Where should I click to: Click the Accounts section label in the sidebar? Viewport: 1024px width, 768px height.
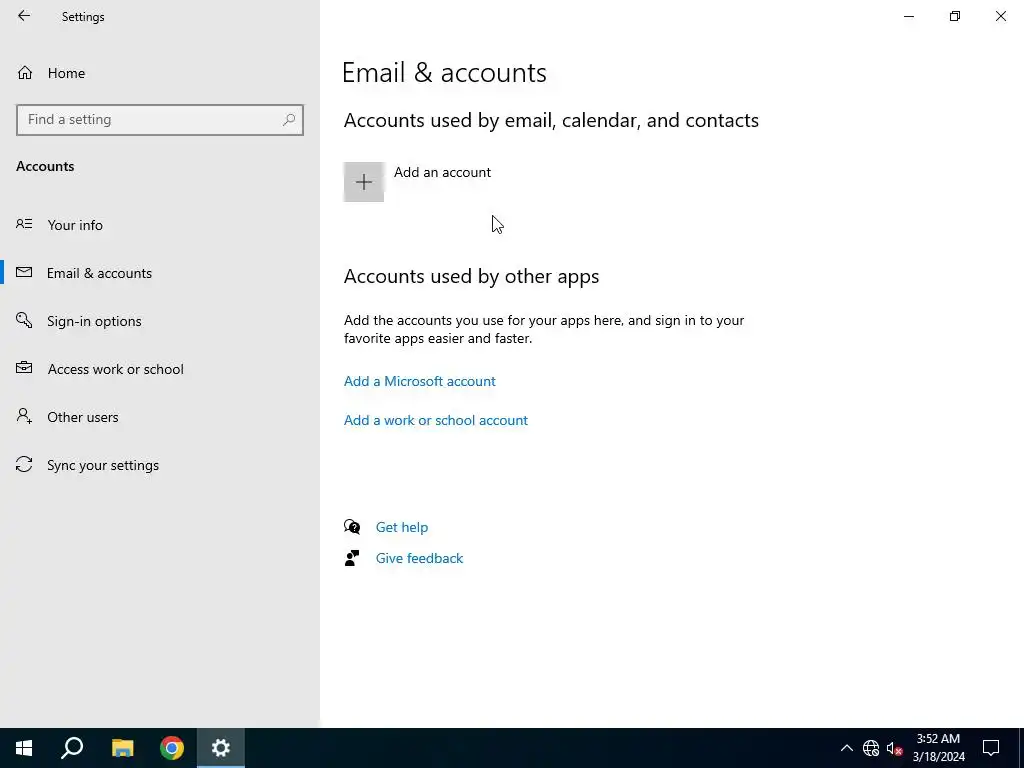pos(45,167)
